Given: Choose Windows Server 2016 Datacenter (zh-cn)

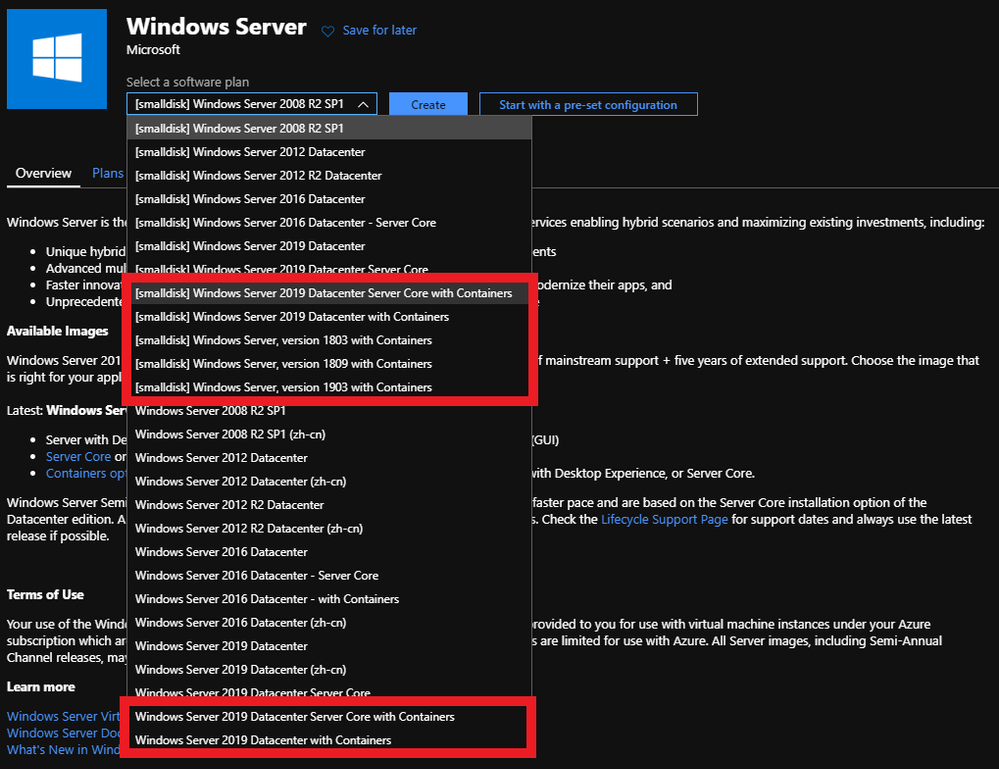Looking at the screenshot, I should (329, 623).
